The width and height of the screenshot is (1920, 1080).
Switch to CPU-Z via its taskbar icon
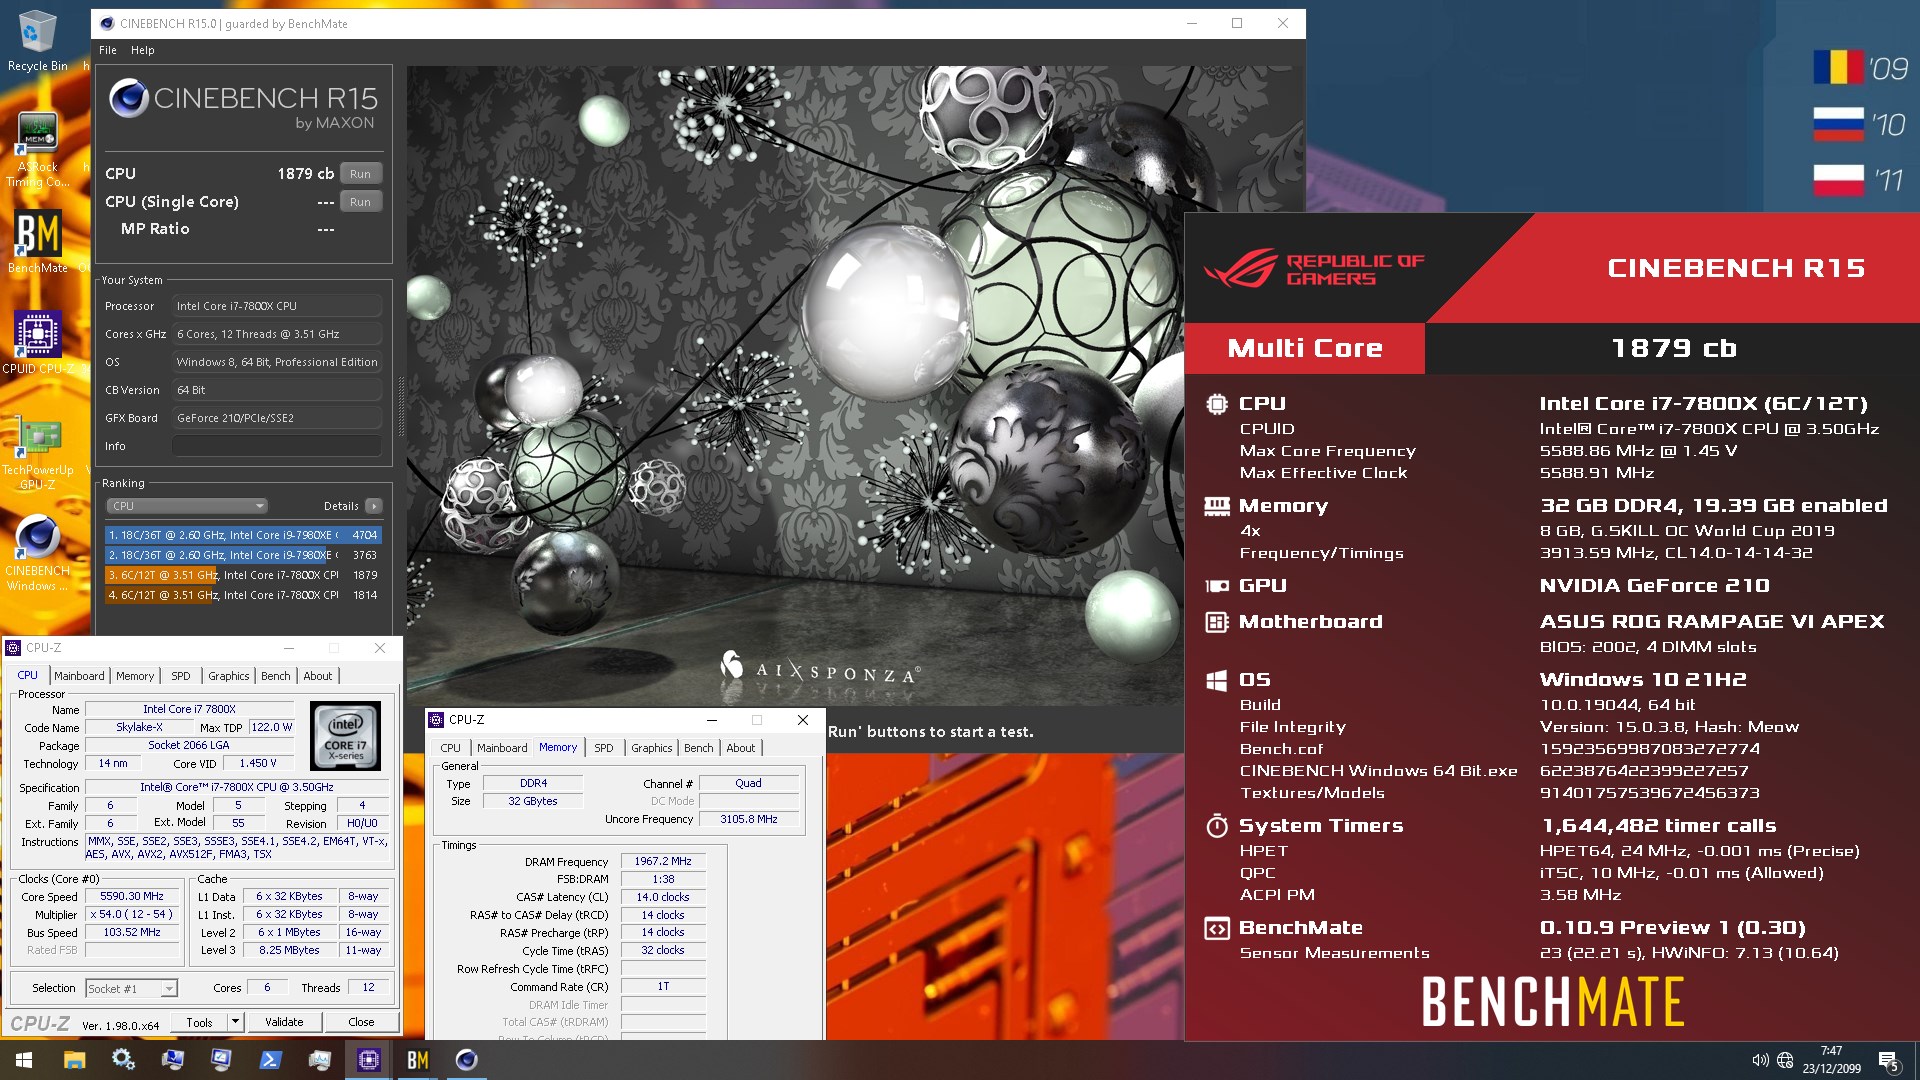pyautogui.click(x=368, y=1060)
